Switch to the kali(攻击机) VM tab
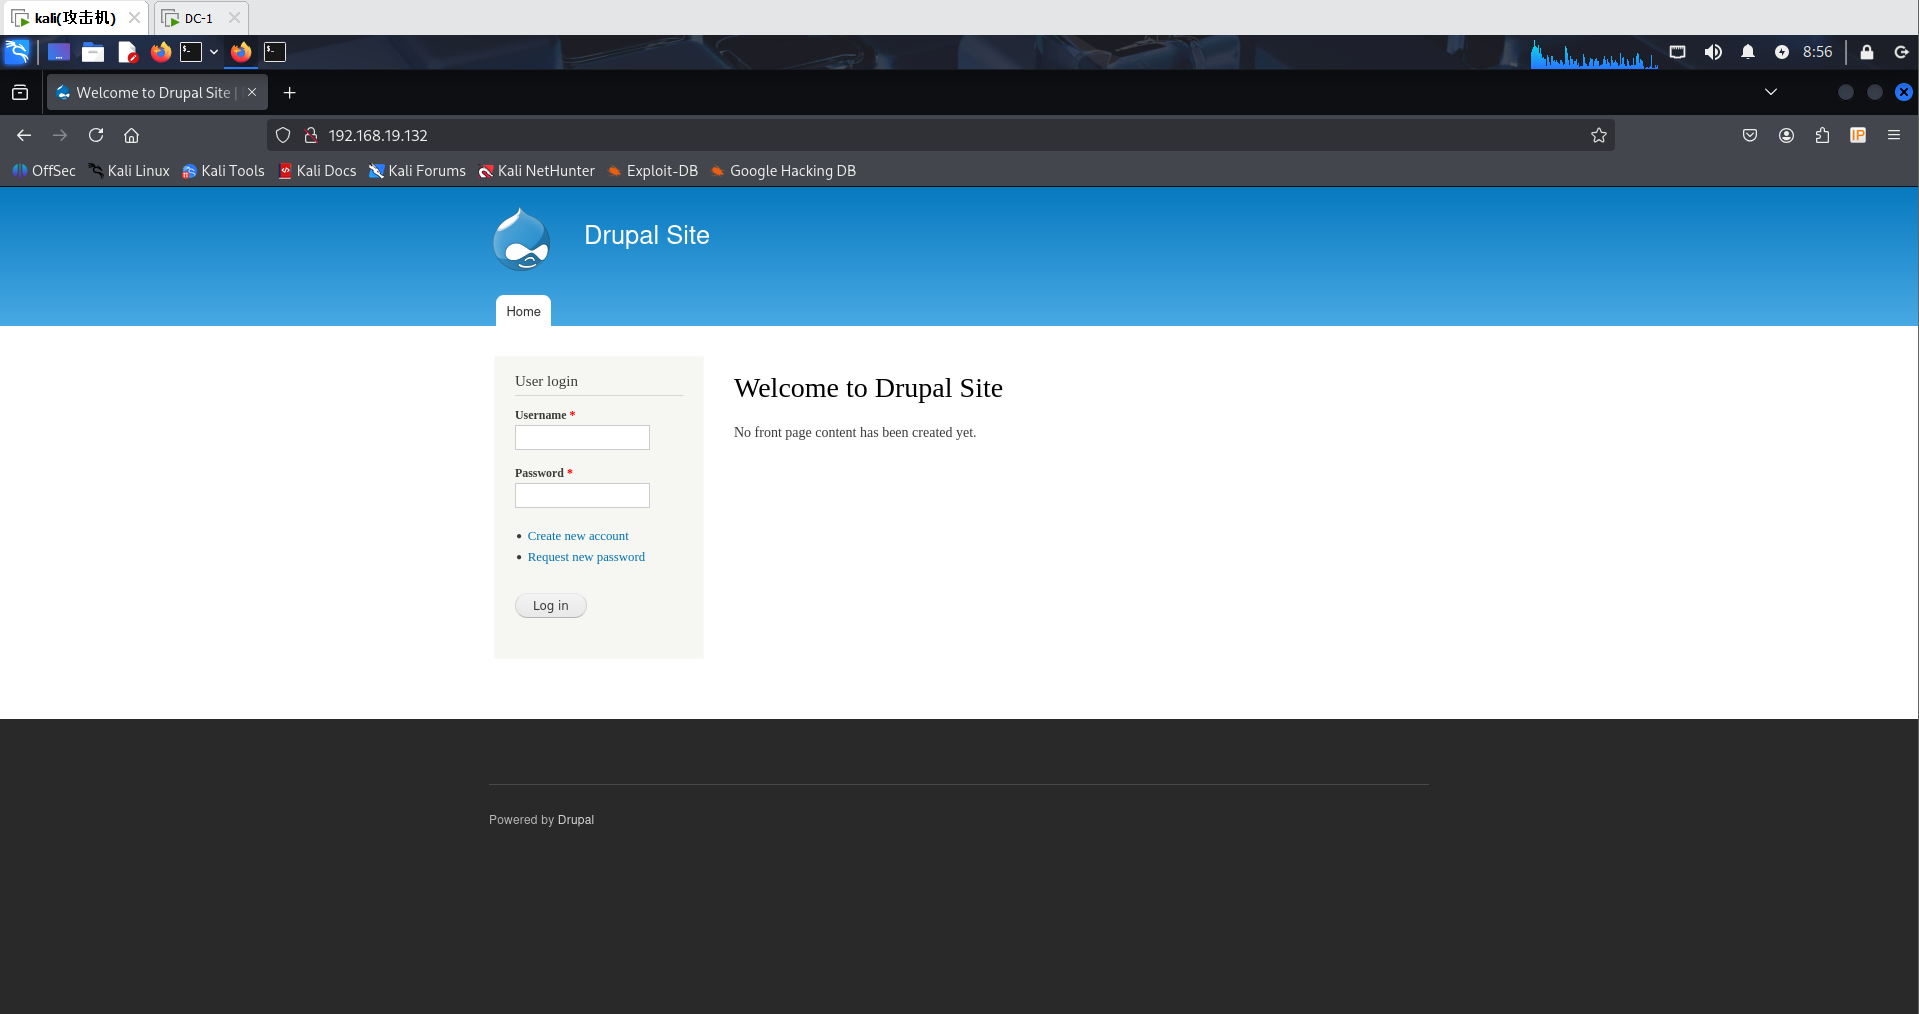The height and width of the screenshot is (1014, 1919). (76, 18)
